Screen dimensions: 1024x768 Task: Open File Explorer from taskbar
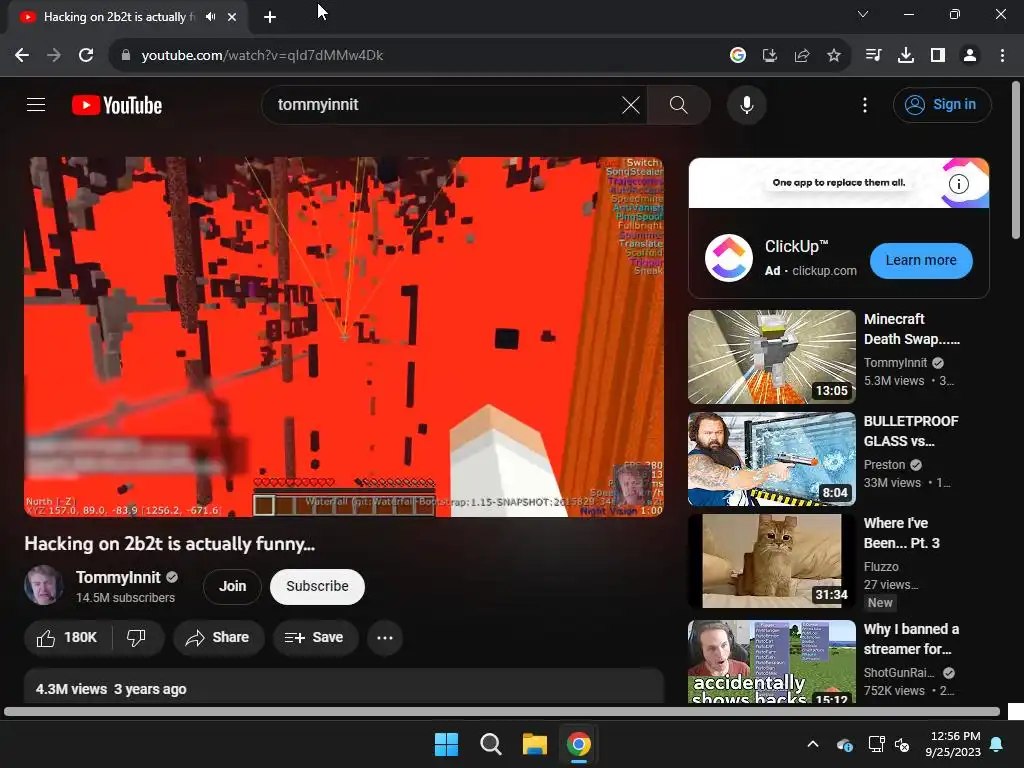[x=534, y=744]
